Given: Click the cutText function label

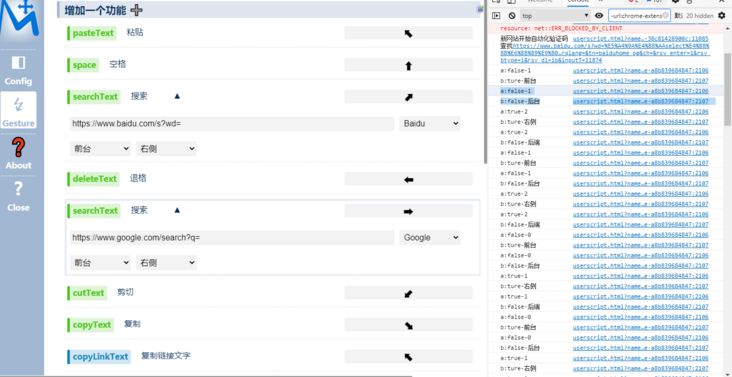Looking at the screenshot, I should [x=88, y=293].
